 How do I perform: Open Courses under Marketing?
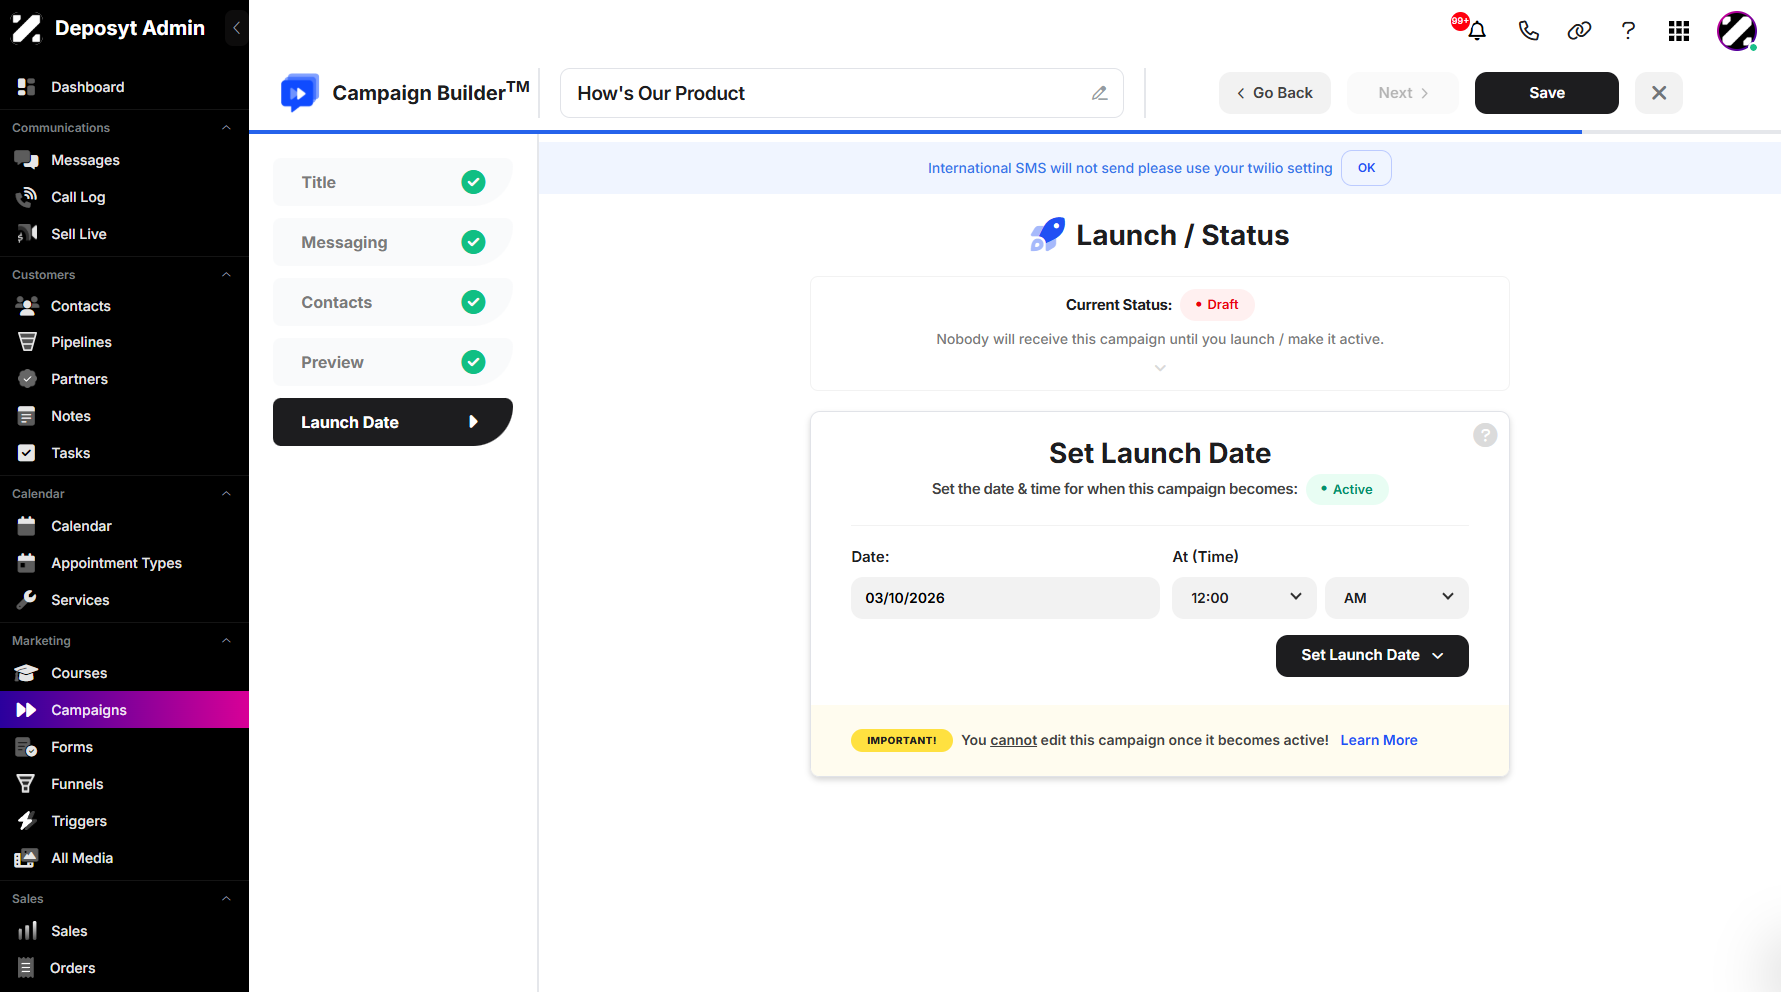pos(124,673)
